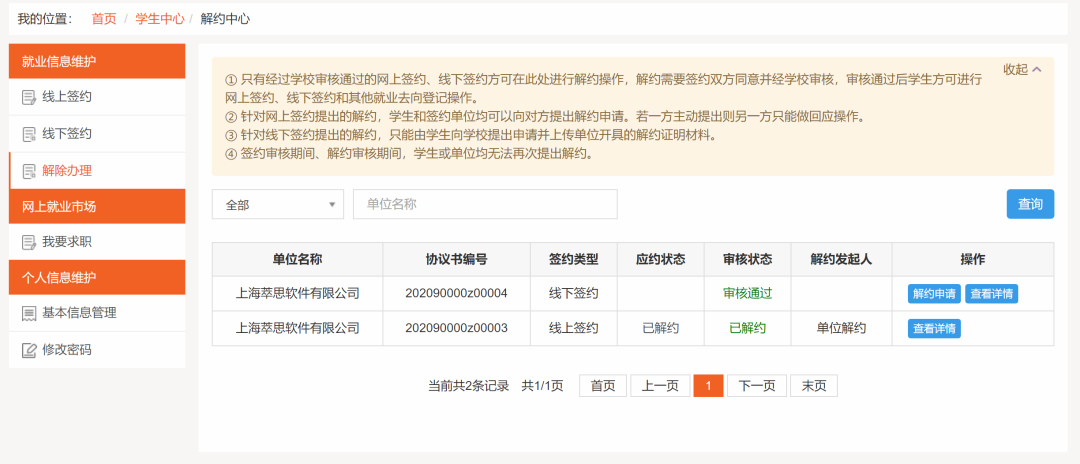The image size is (1080, 464).
Task: Click the icon beside 解除办理
Action: coord(29,171)
